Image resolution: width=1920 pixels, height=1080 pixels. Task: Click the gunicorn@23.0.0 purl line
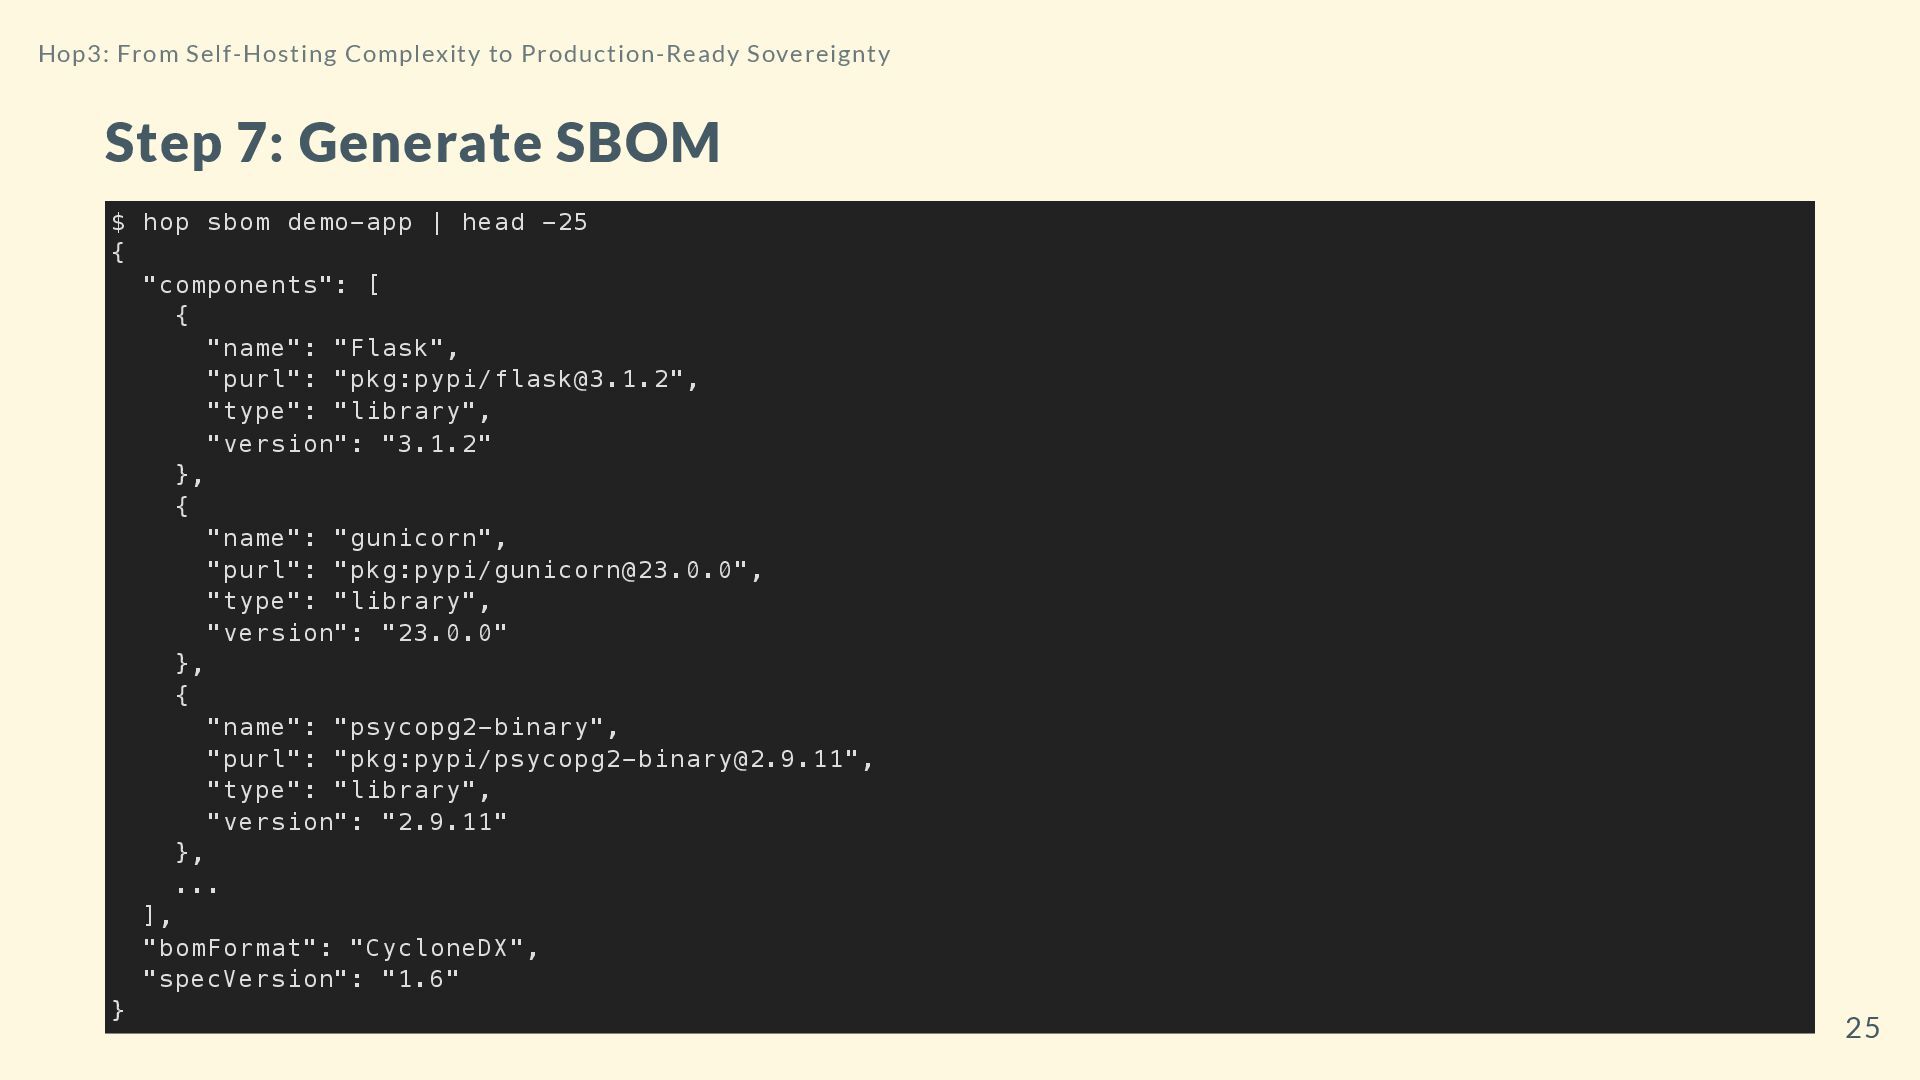(x=484, y=570)
